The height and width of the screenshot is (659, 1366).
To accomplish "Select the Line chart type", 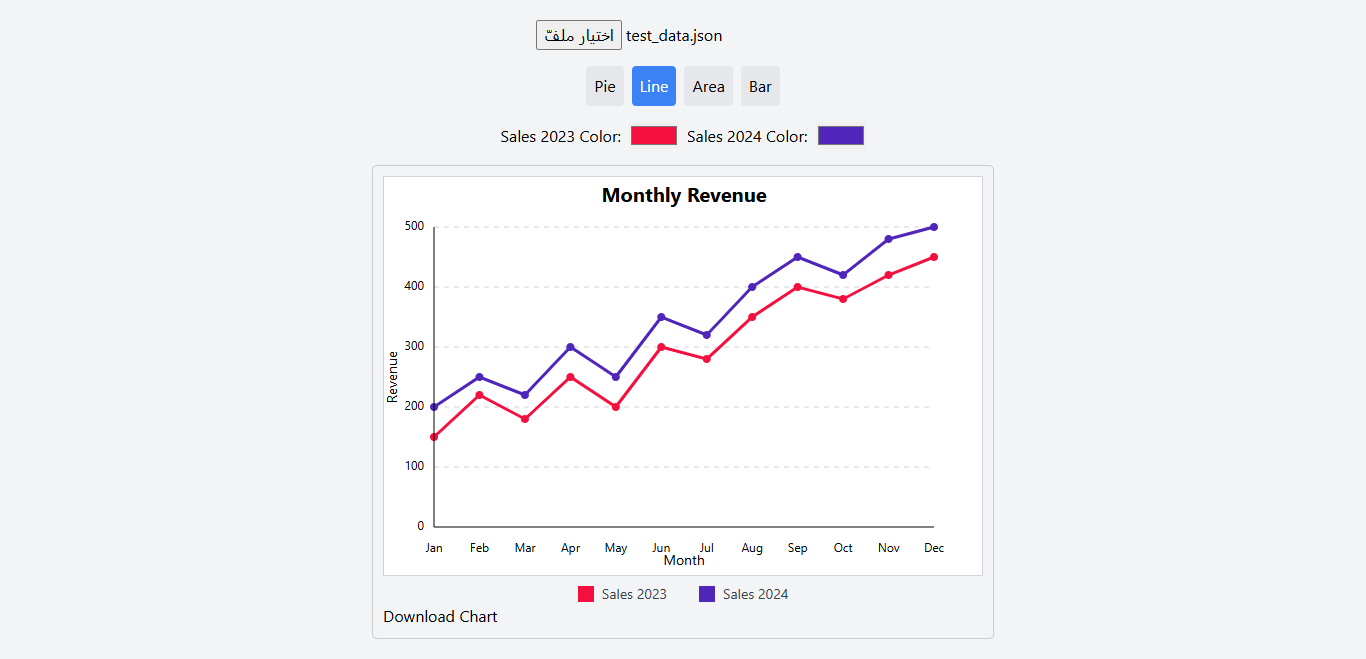I will 654,86.
